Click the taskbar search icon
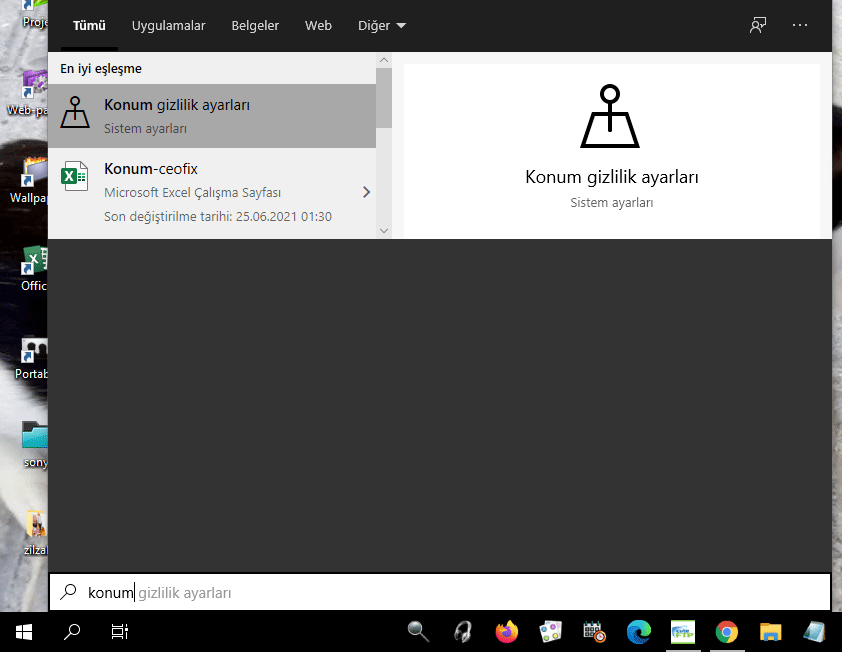The width and height of the screenshot is (842, 652). click(x=72, y=632)
